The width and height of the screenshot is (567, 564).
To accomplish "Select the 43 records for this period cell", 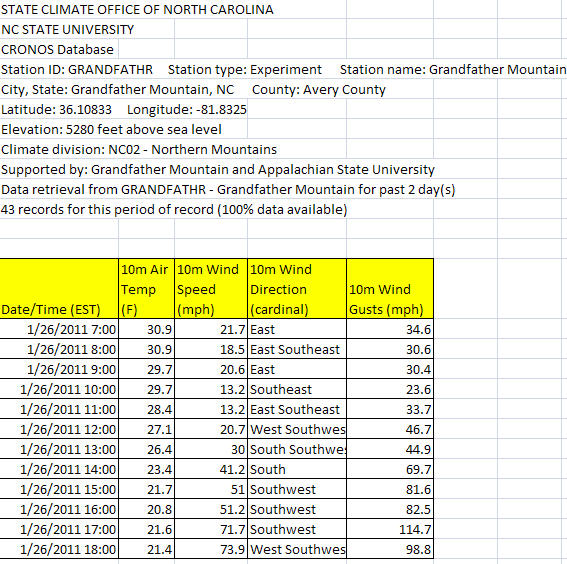I will [x=174, y=209].
